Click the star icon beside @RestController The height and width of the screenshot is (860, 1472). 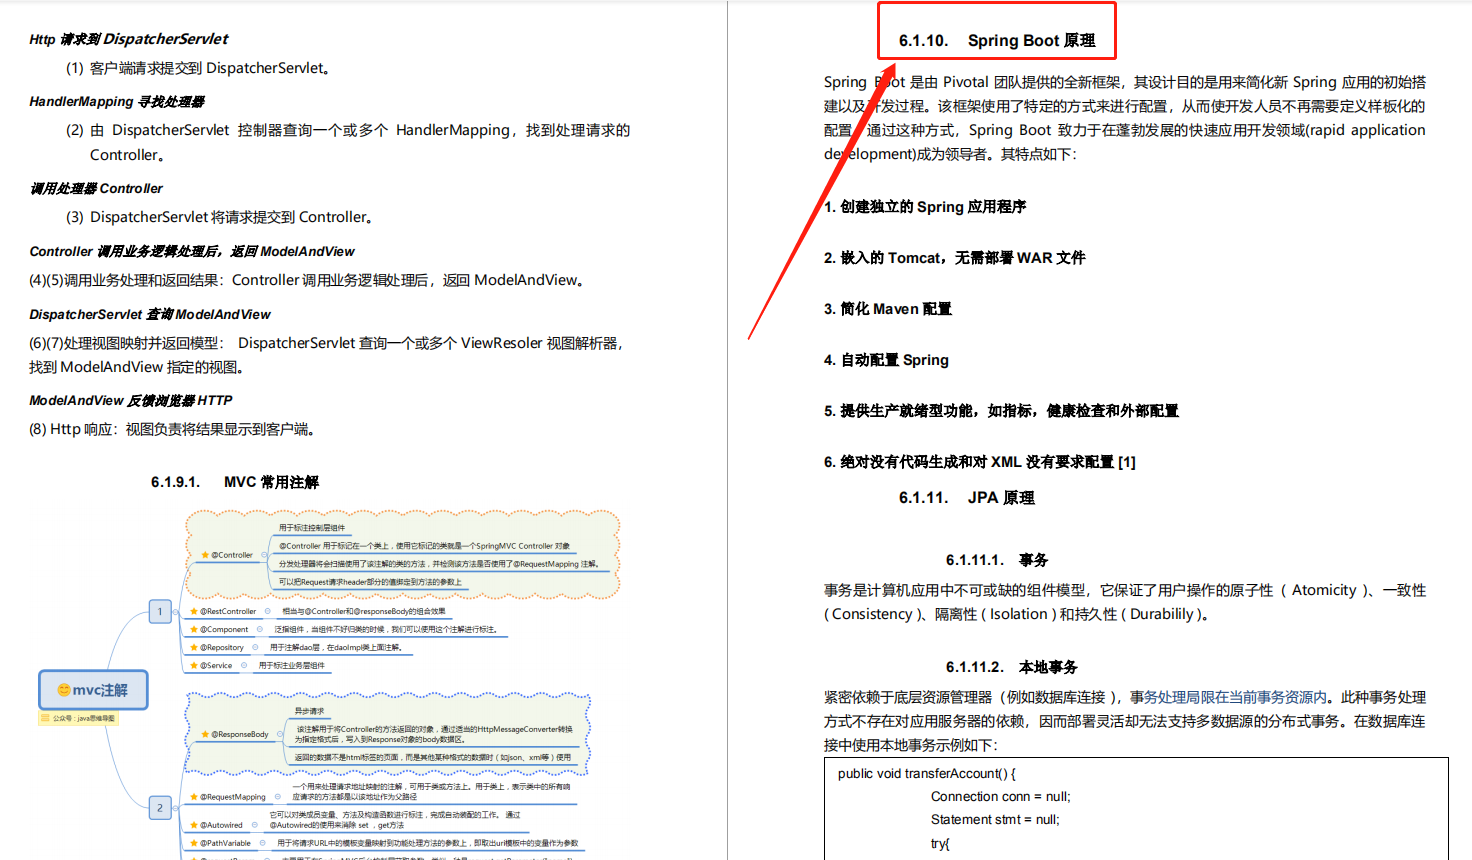click(193, 611)
